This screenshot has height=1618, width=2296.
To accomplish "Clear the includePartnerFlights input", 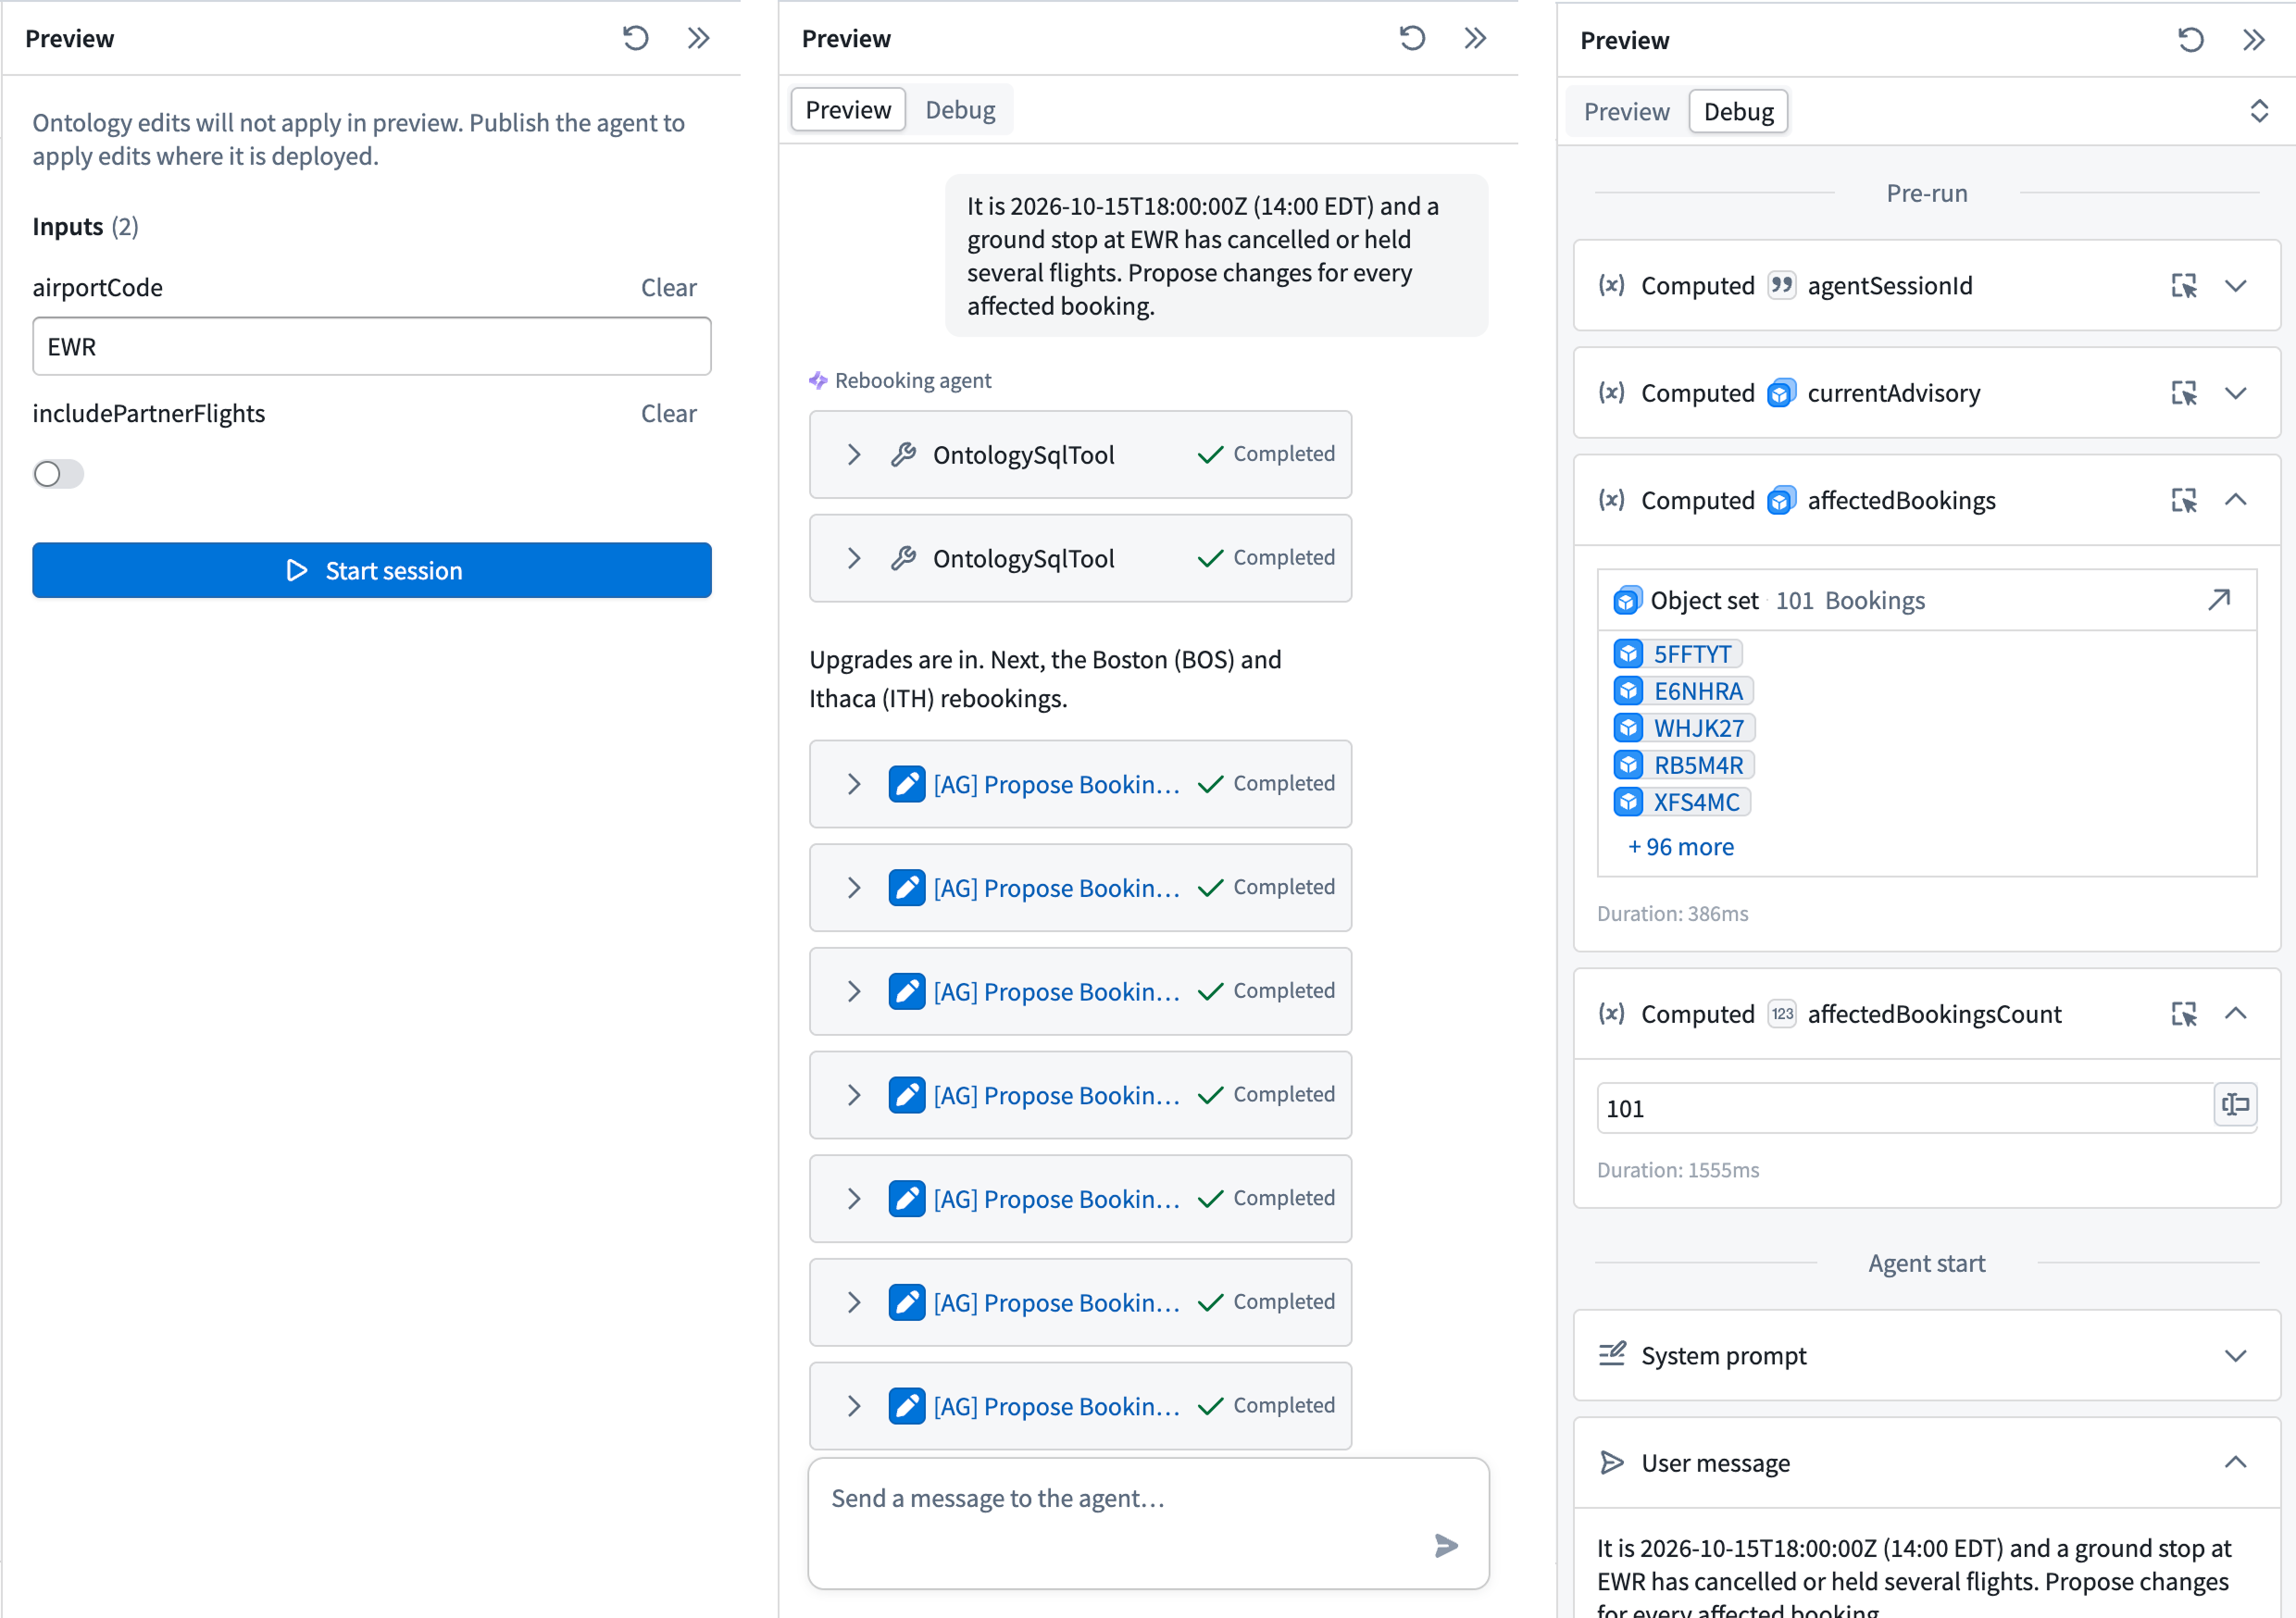I will (x=668, y=414).
